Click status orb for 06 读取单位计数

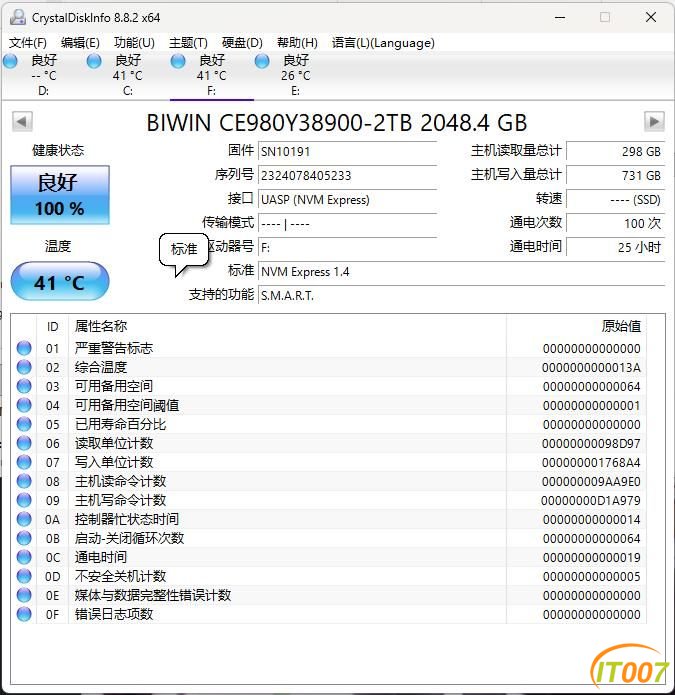coord(24,443)
